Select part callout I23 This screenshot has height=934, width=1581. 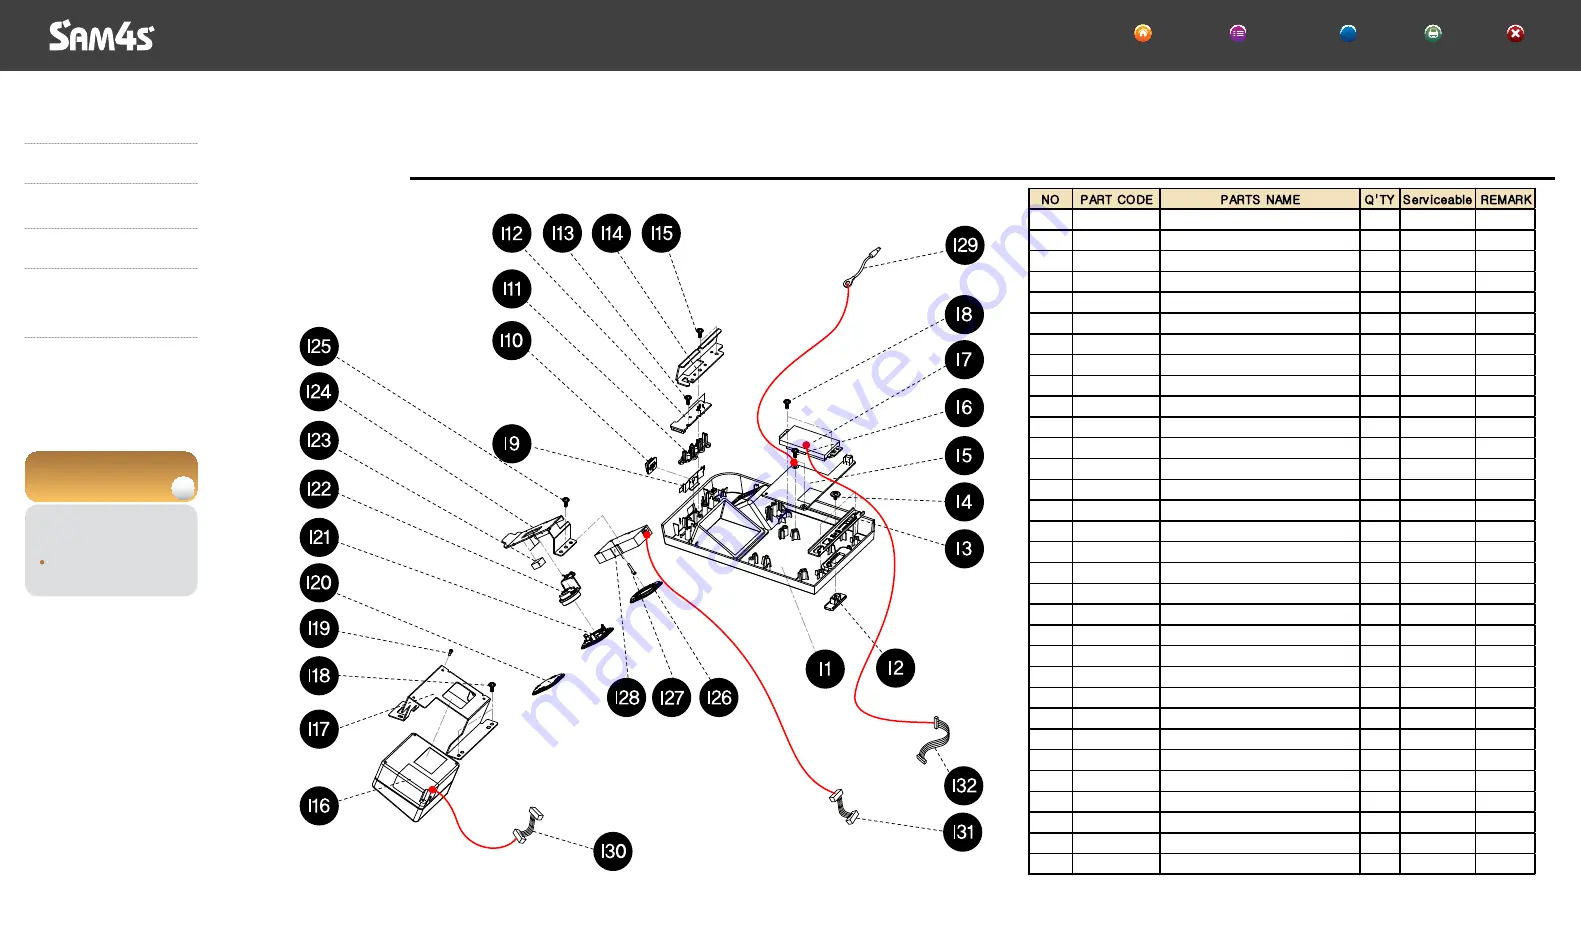pyautogui.click(x=319, y=440)
